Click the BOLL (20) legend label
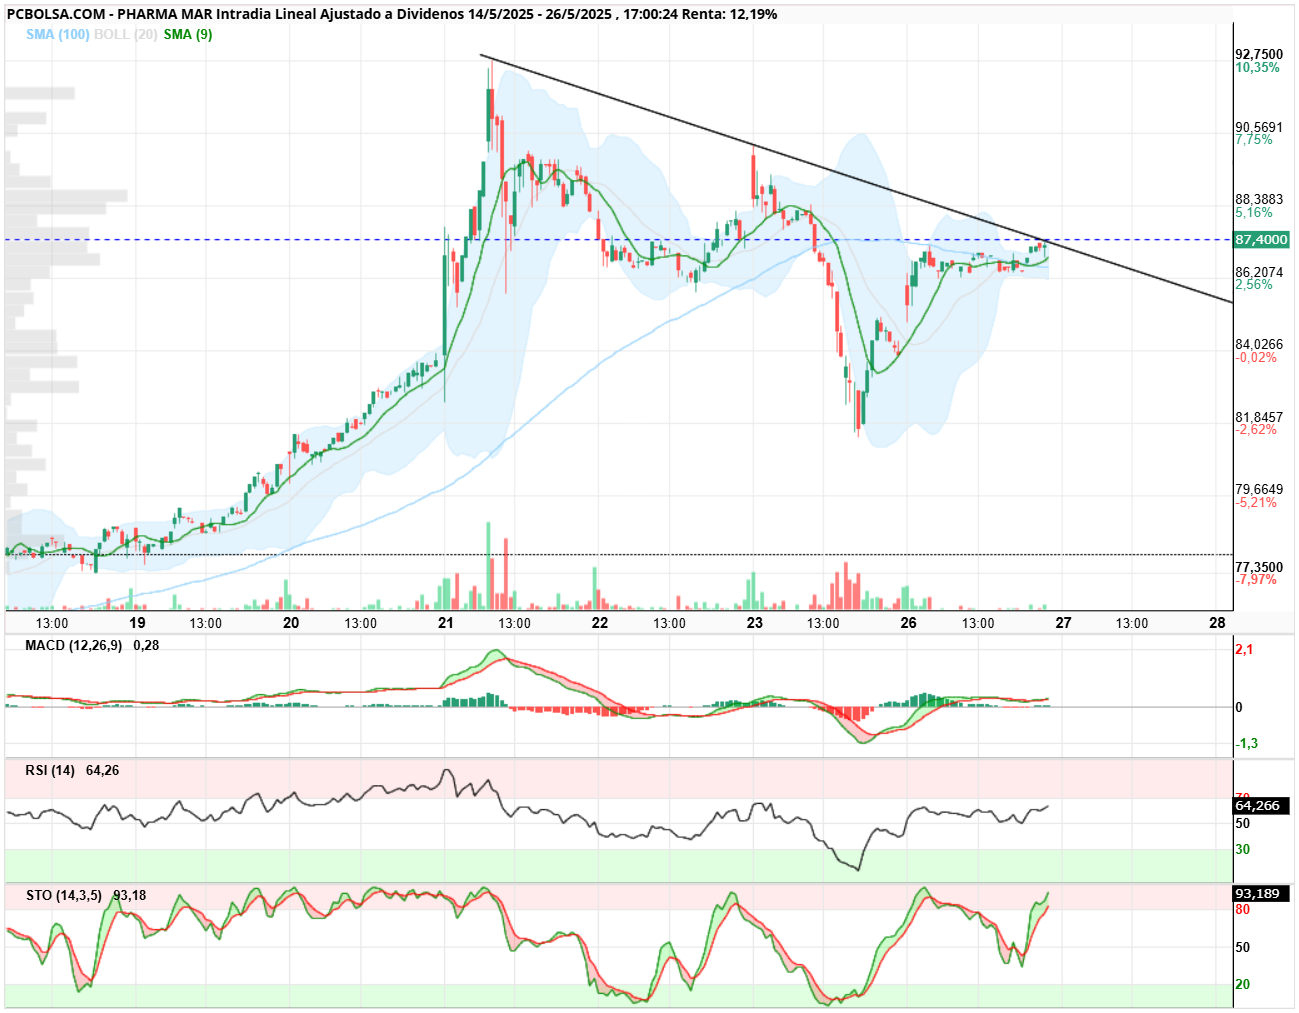Screen dimensions: 1299x1013 pyautogui.click(x=125, y=34)
